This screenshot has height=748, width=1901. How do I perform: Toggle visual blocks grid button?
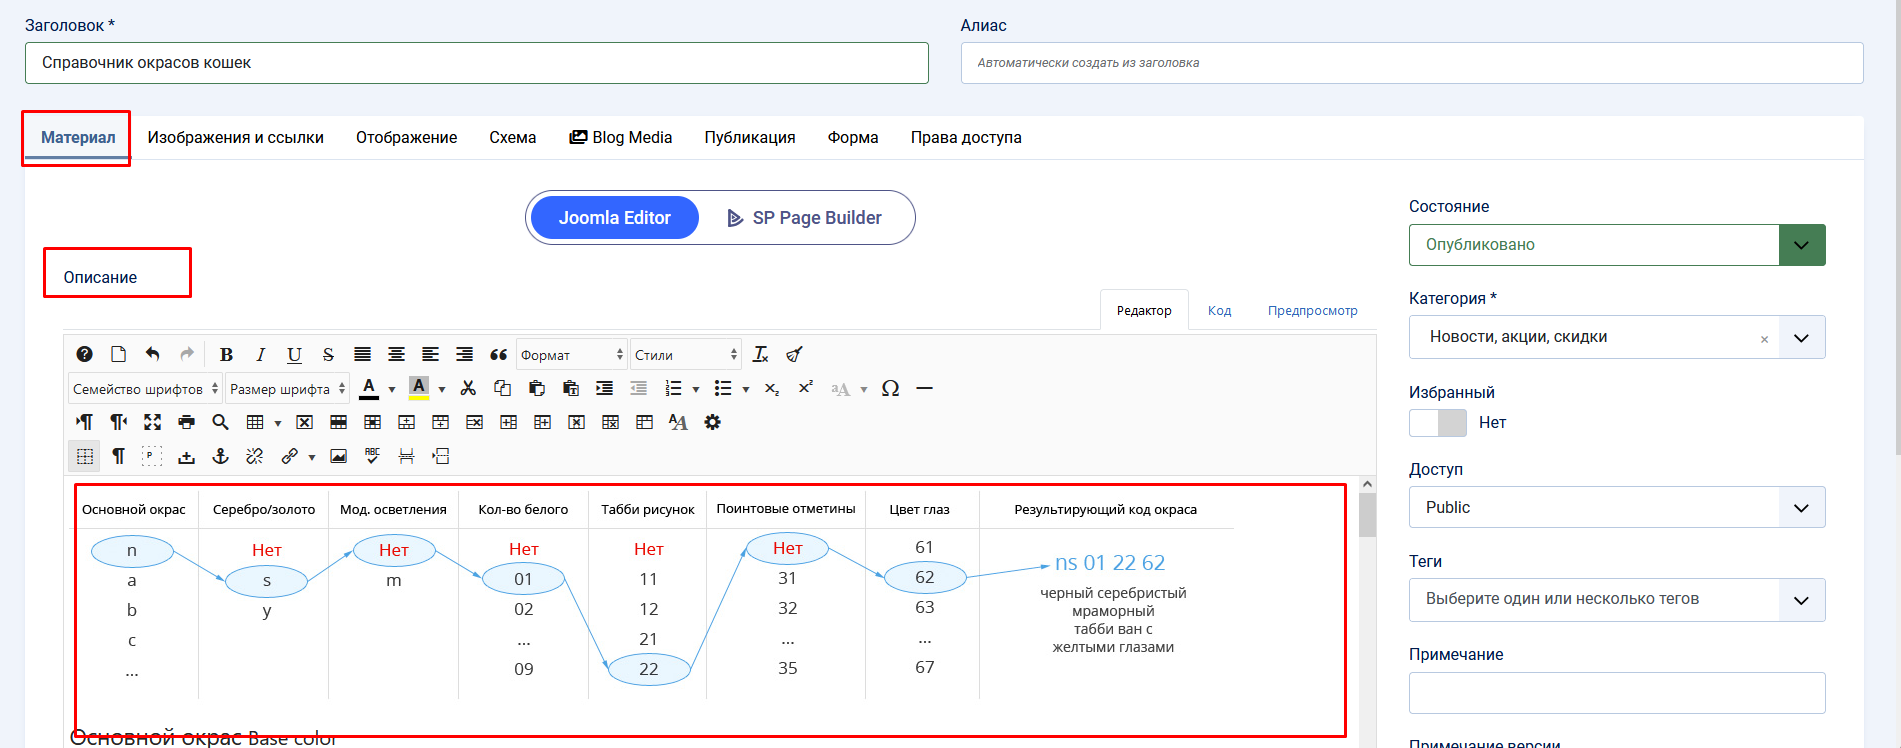[85, 456]
